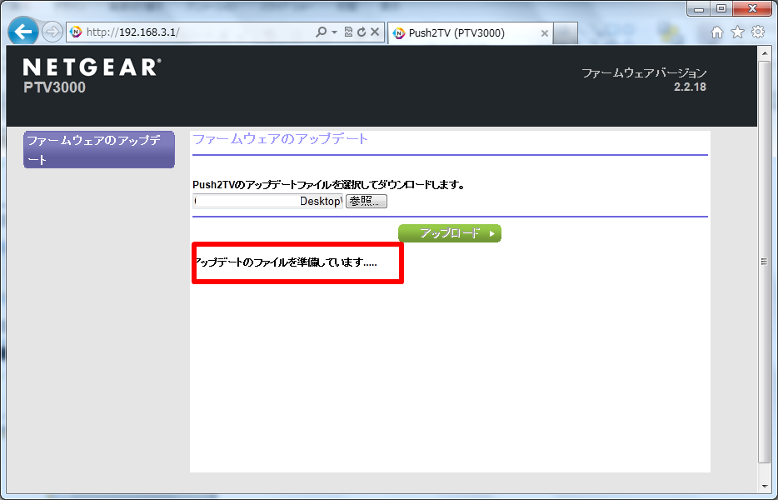Click the アップデートのファイルを準備しています status message
Image resolution: width=778 pixels, height=500 pixels.
pos(286,262)
